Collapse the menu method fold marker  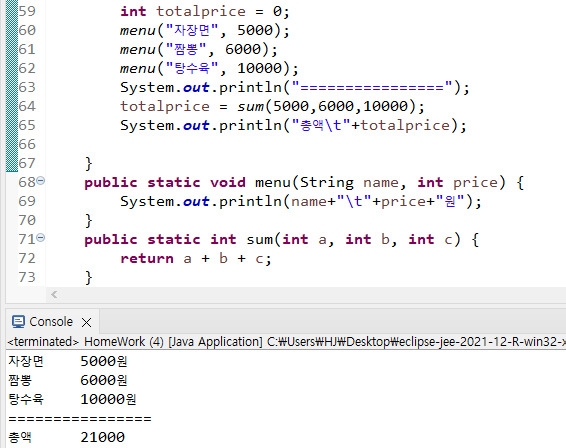point(41,180)
